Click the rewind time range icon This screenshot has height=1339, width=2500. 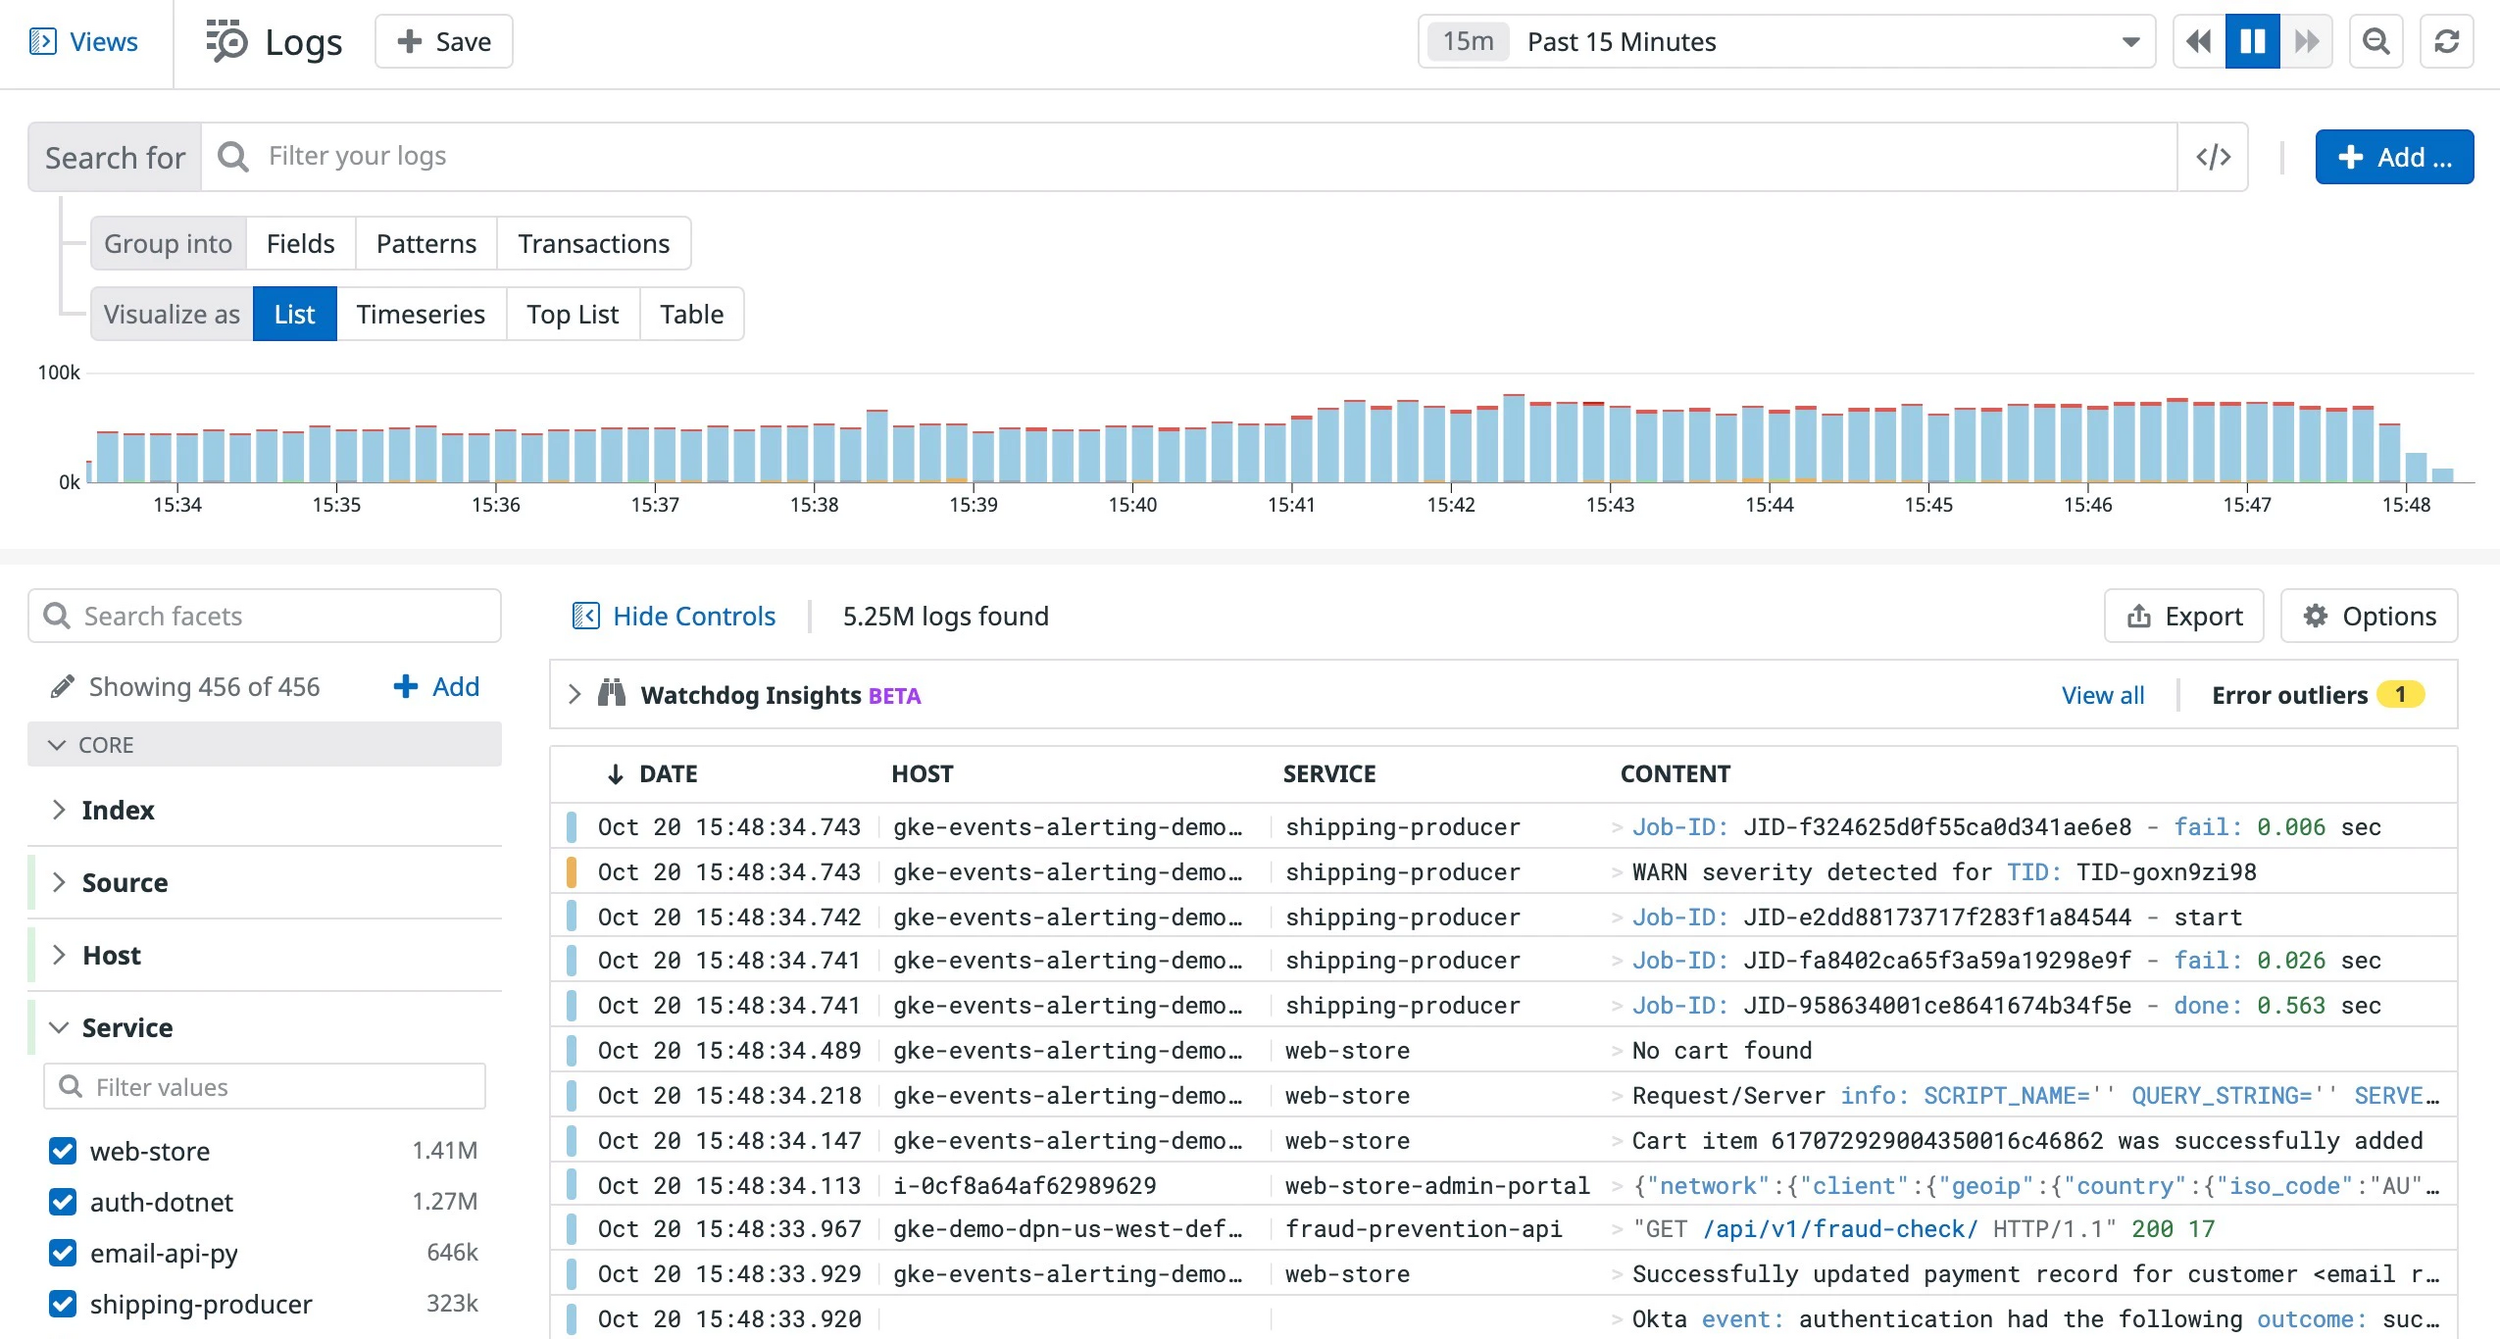click(2198, 41)
